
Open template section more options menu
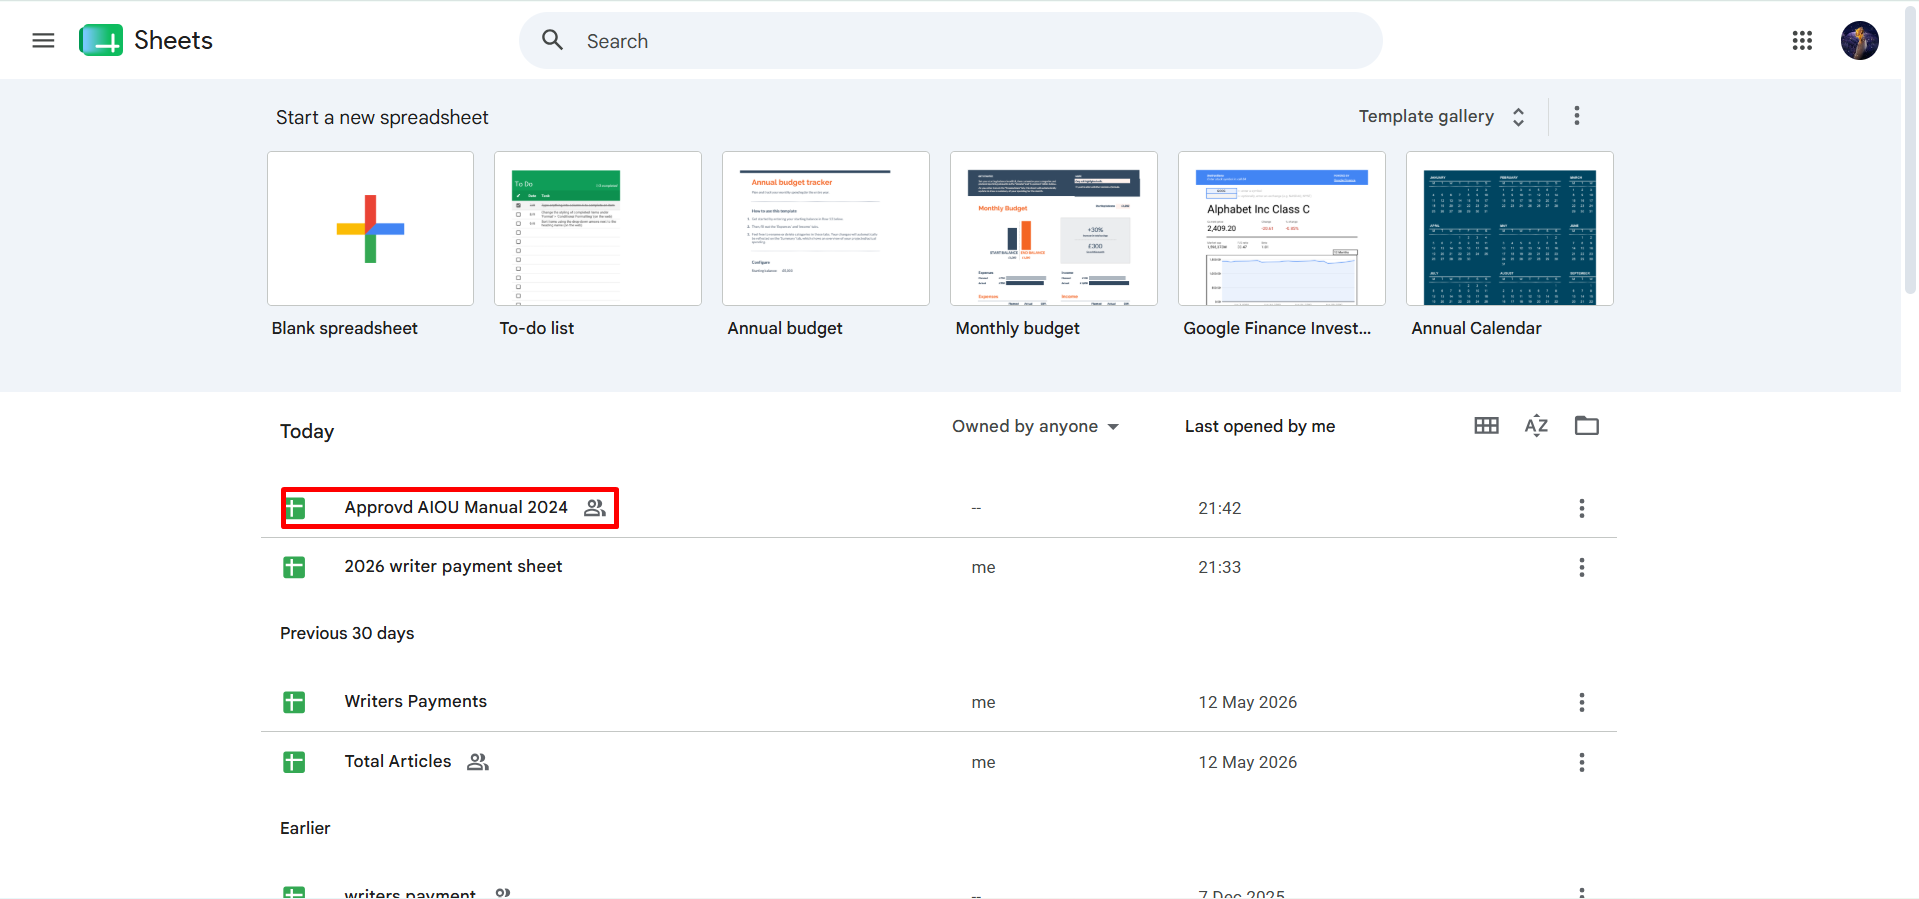pyautogui.click(x=1577, y=116)
